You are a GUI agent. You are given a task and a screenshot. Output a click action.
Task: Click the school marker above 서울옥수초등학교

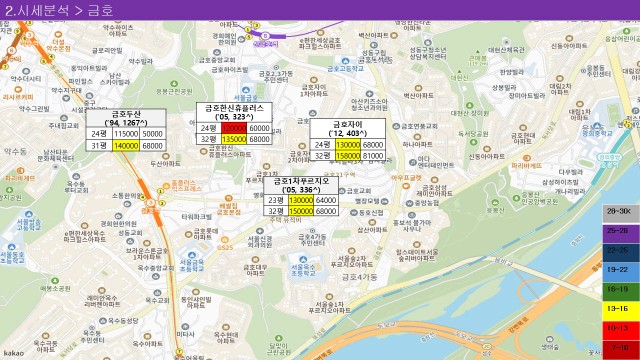(x=302, y=259)
